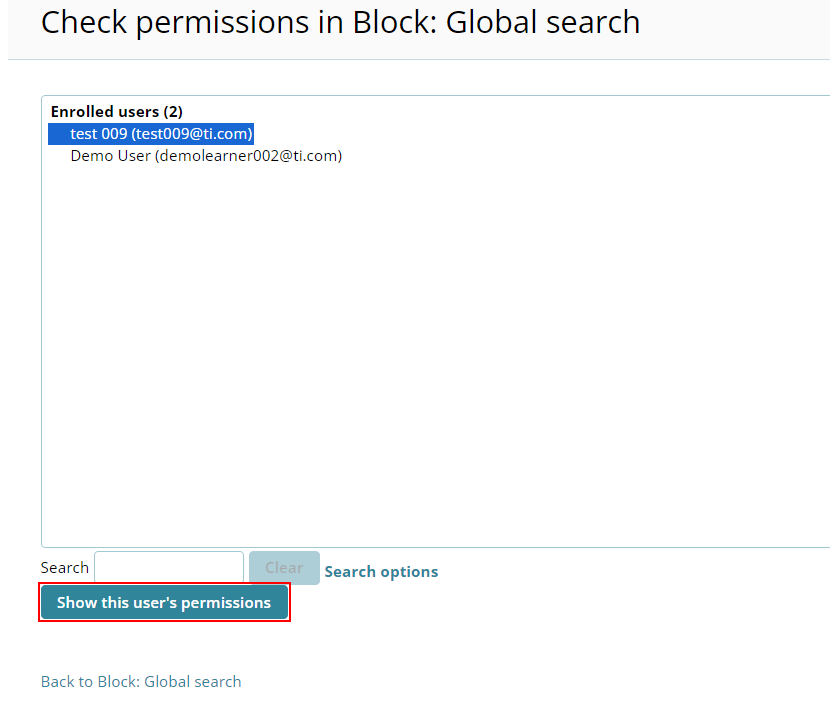The image size is (830, 711).
Task: Click the highlighted blue selected user row
Action: tap(151, 134)
